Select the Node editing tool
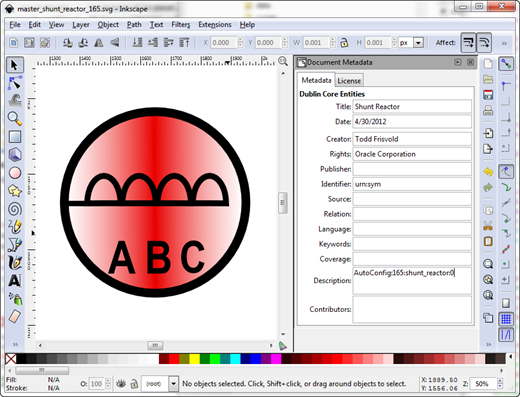The image size is (520, 397). [x=15, y=83]
